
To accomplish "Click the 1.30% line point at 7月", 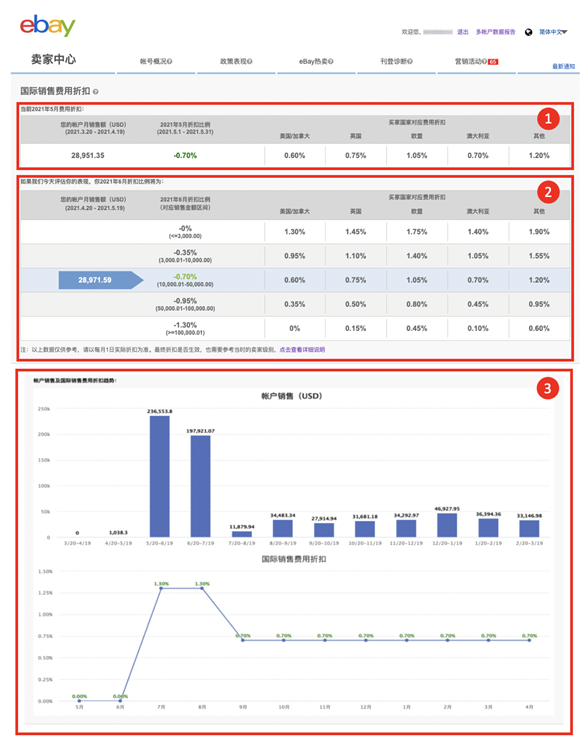I will click(x=161, y=588).
